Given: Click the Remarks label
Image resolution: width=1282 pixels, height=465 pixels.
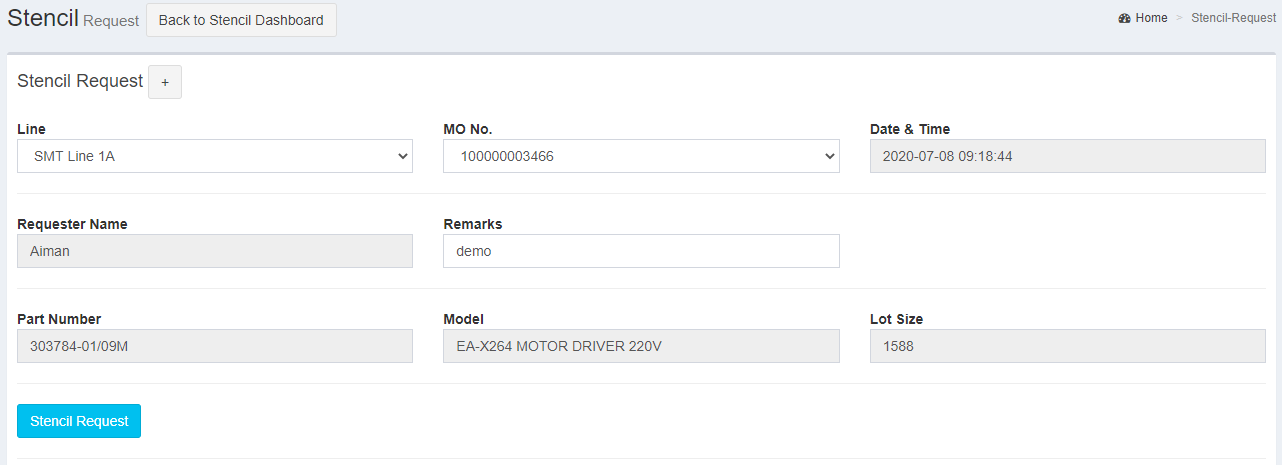Looking at the screenshot, I should pyautogui.click(x=473, y=224).
